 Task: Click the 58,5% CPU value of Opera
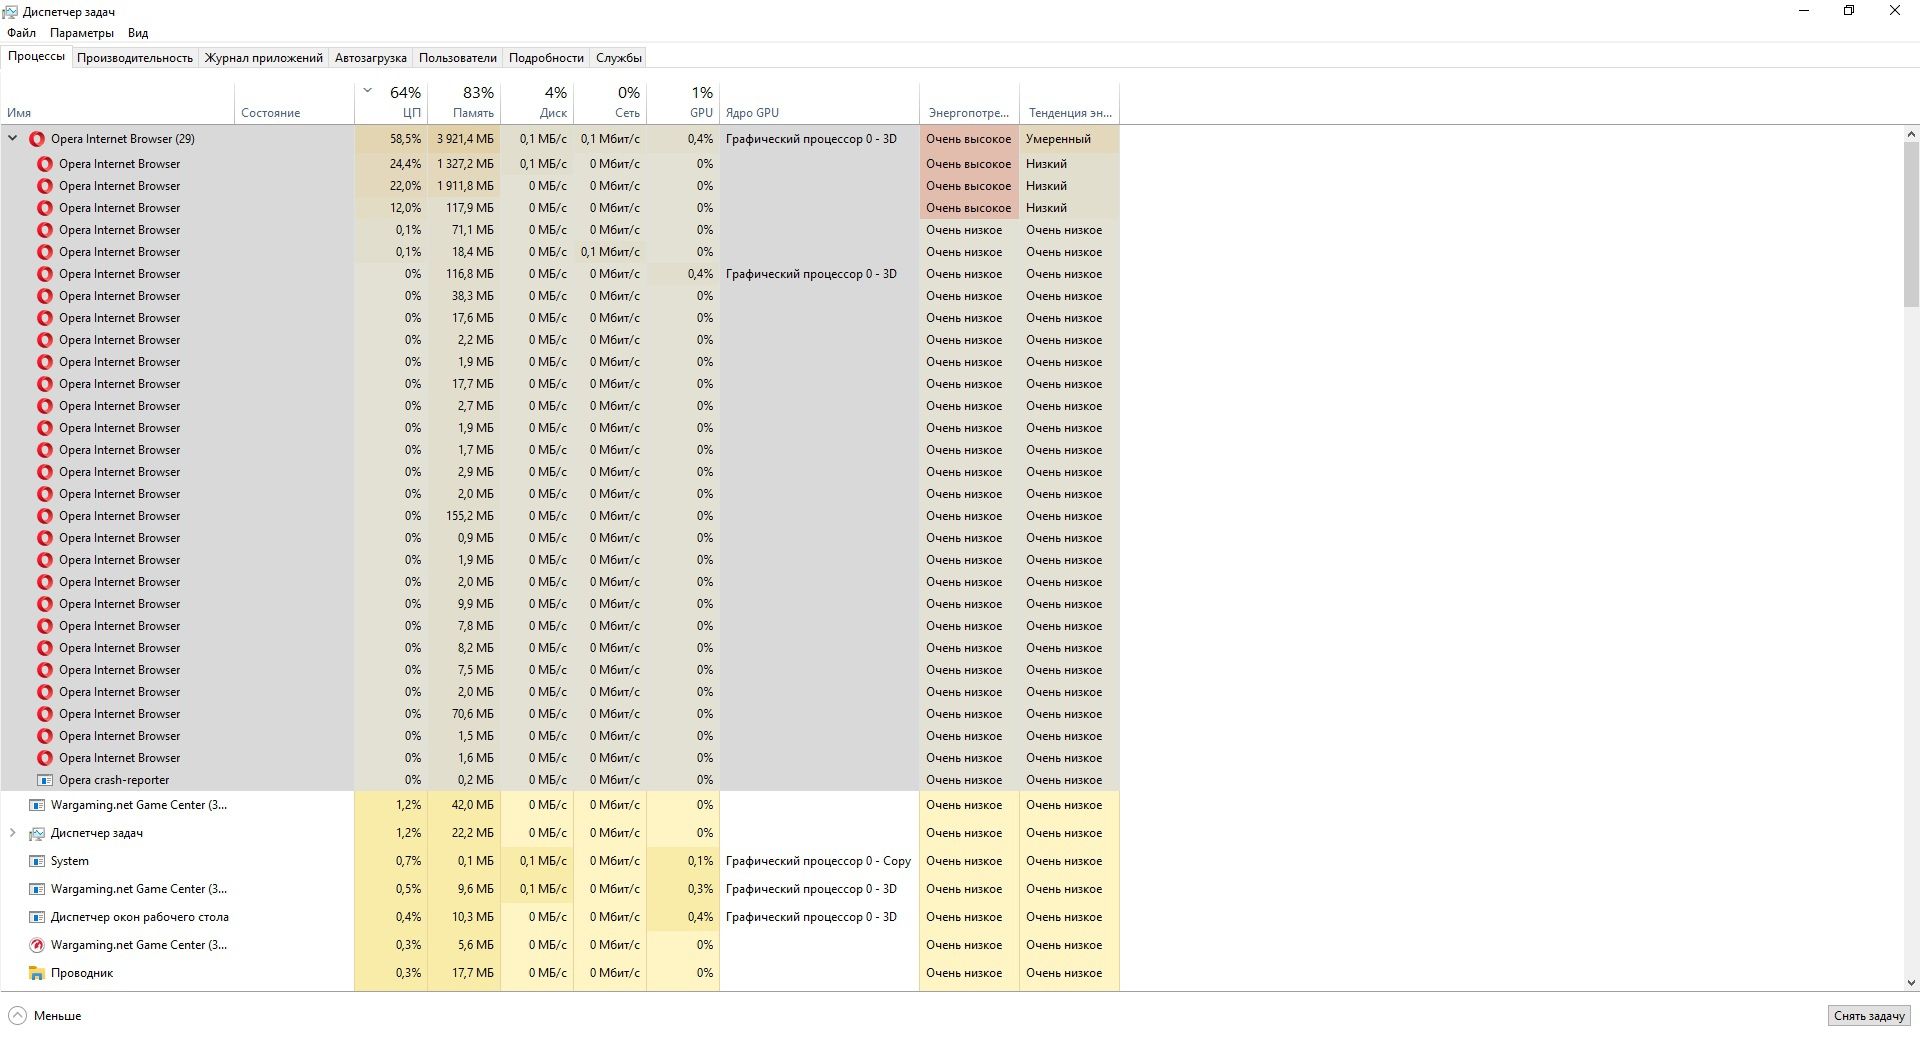pyautogui.click(x=405, y=139)
